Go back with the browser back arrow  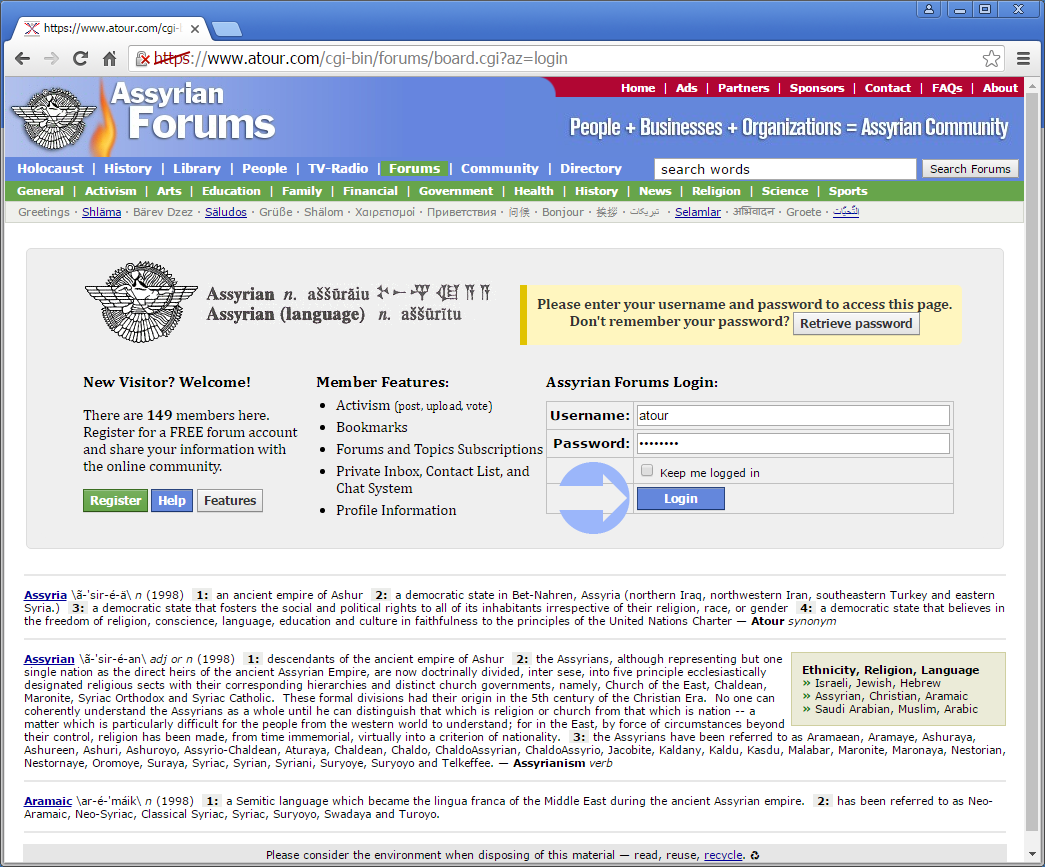[x=23, y=59]
